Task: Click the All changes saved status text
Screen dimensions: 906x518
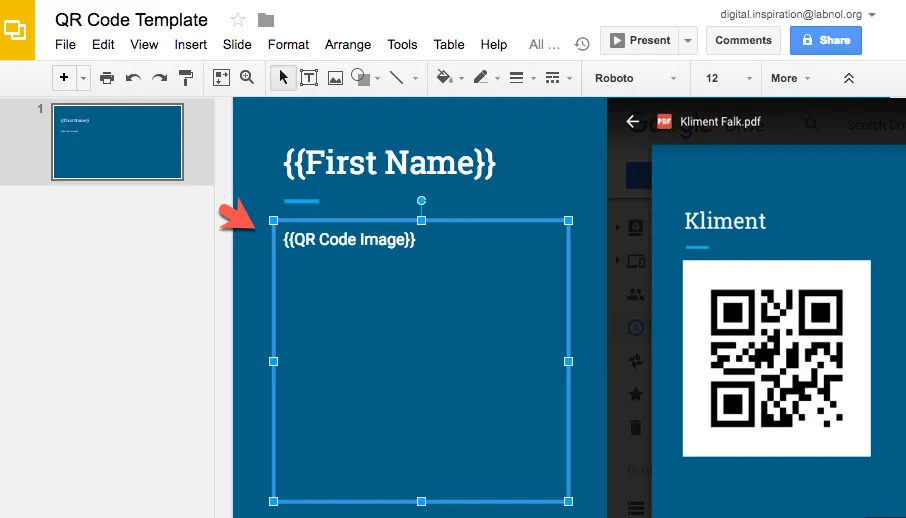Action: (544, 45)
